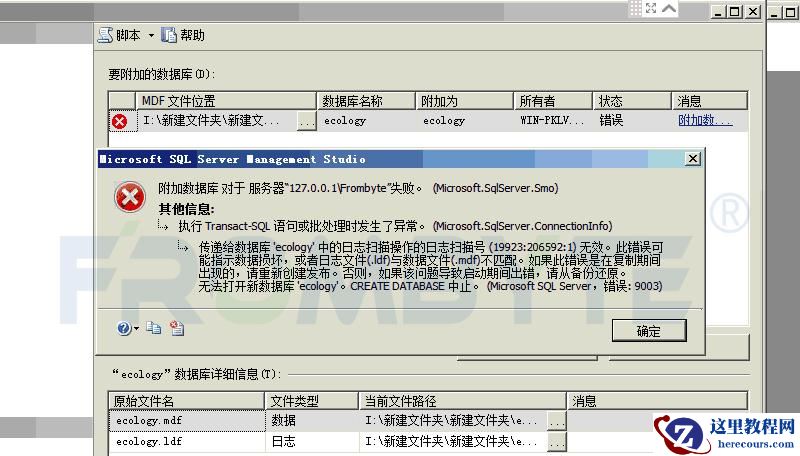Image resolution: width=800 pixels, height=456 pixels.
Task: Open the dropdown arrow beside dialog help icon
Action: (x=136, y=328)
